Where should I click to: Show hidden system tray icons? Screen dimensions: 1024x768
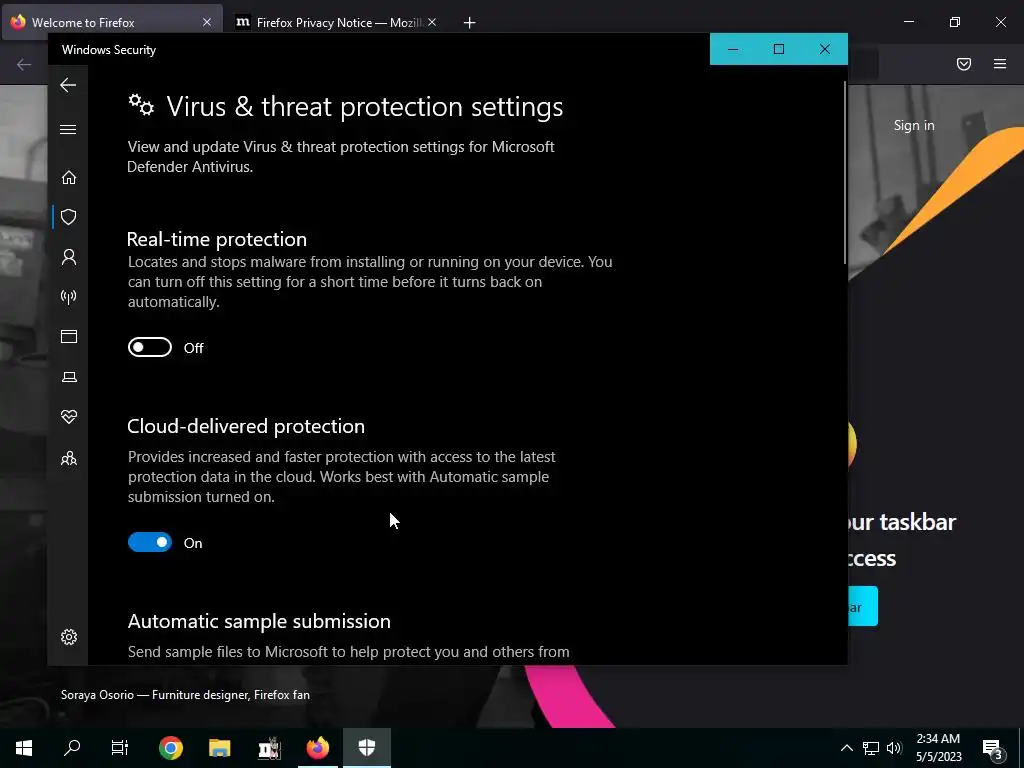(846, 748)
